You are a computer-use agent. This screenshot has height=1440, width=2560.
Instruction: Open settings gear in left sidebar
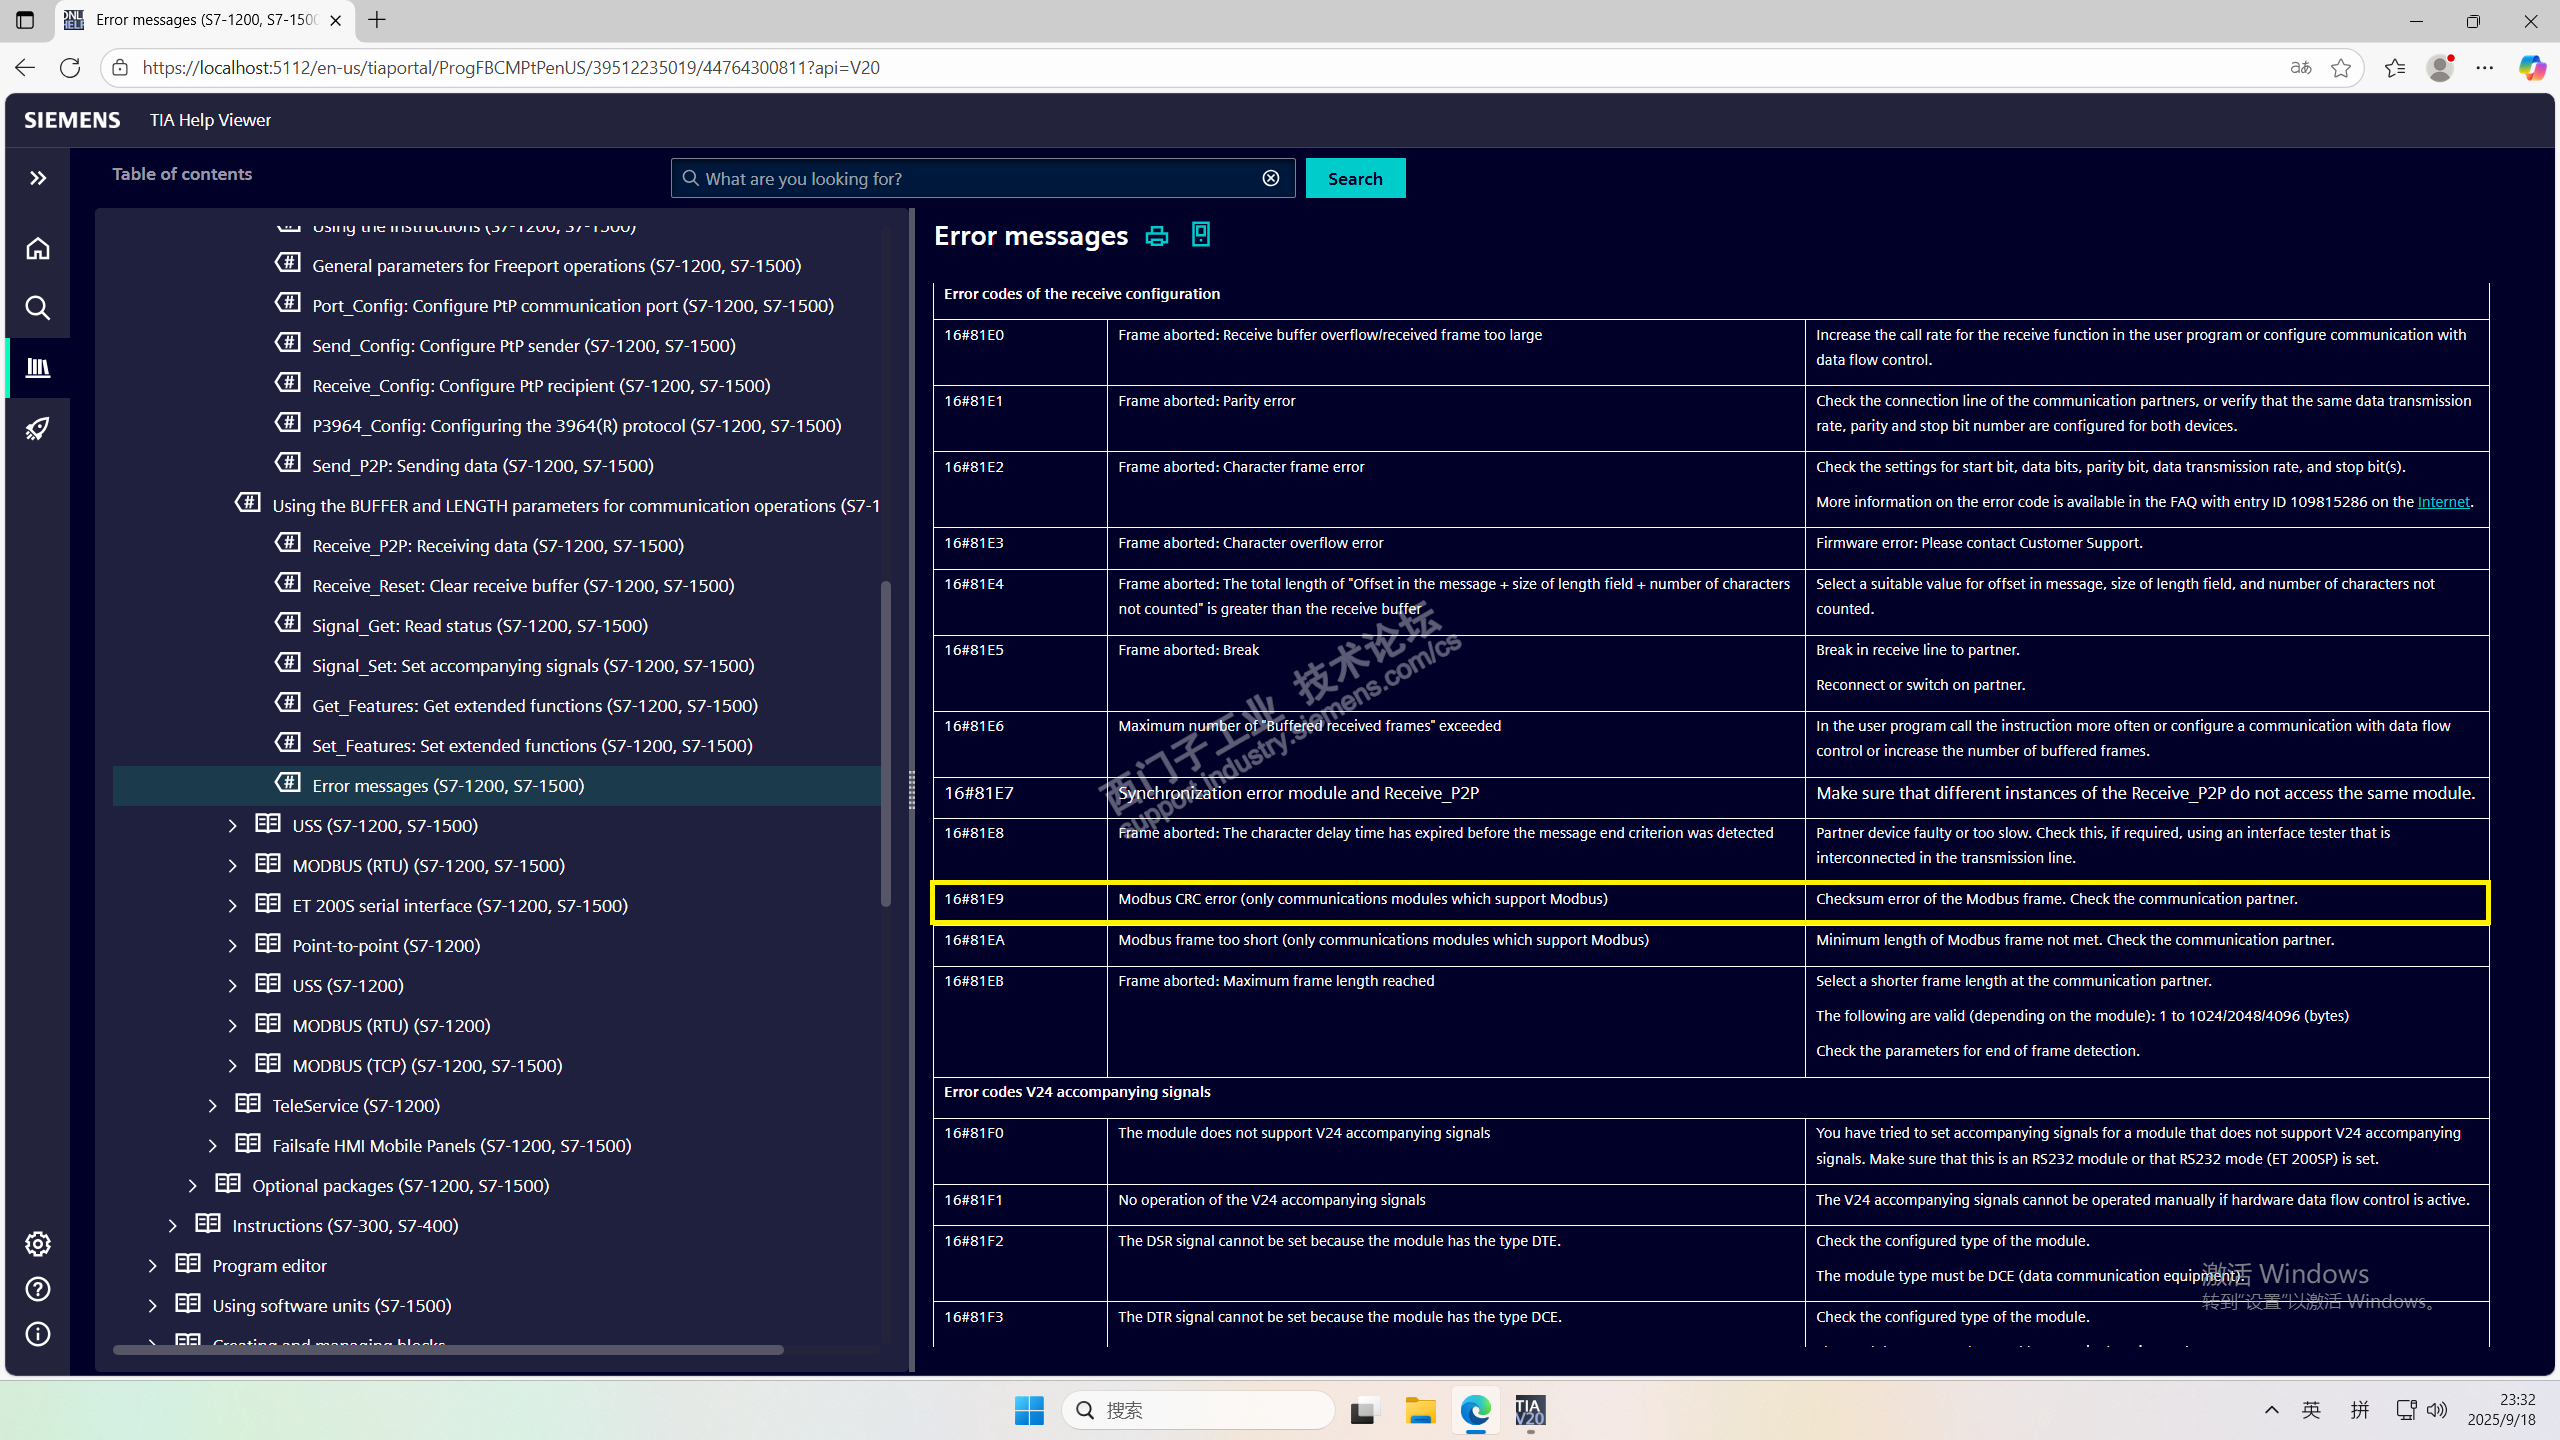pos(38,1244)
